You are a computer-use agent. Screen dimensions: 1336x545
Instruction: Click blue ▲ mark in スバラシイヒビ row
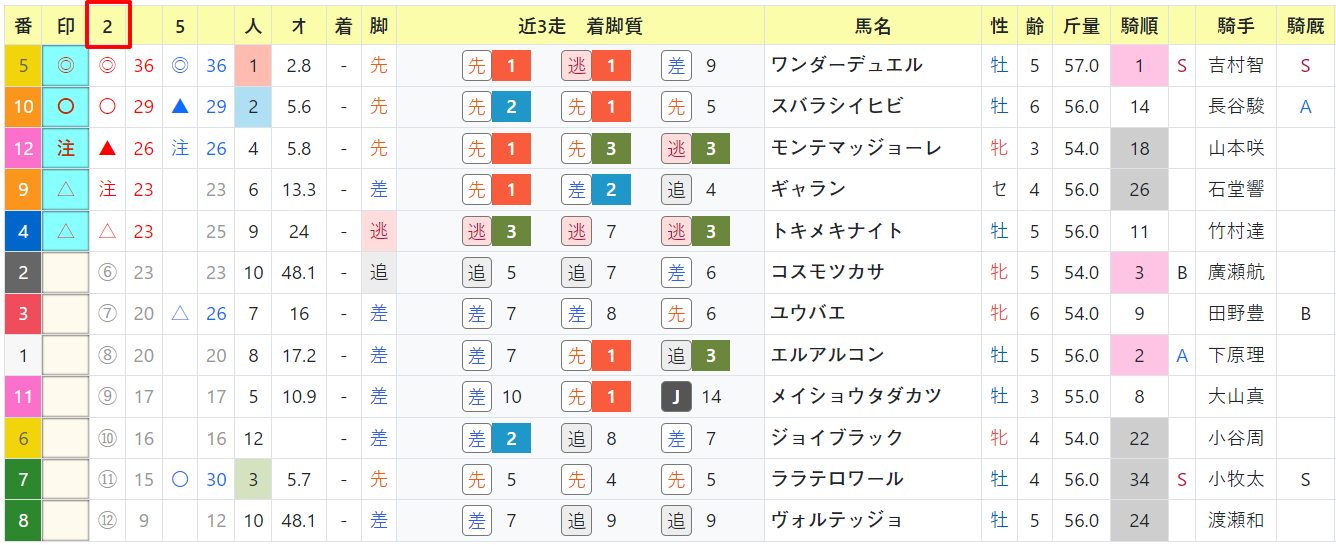[180, 107]
